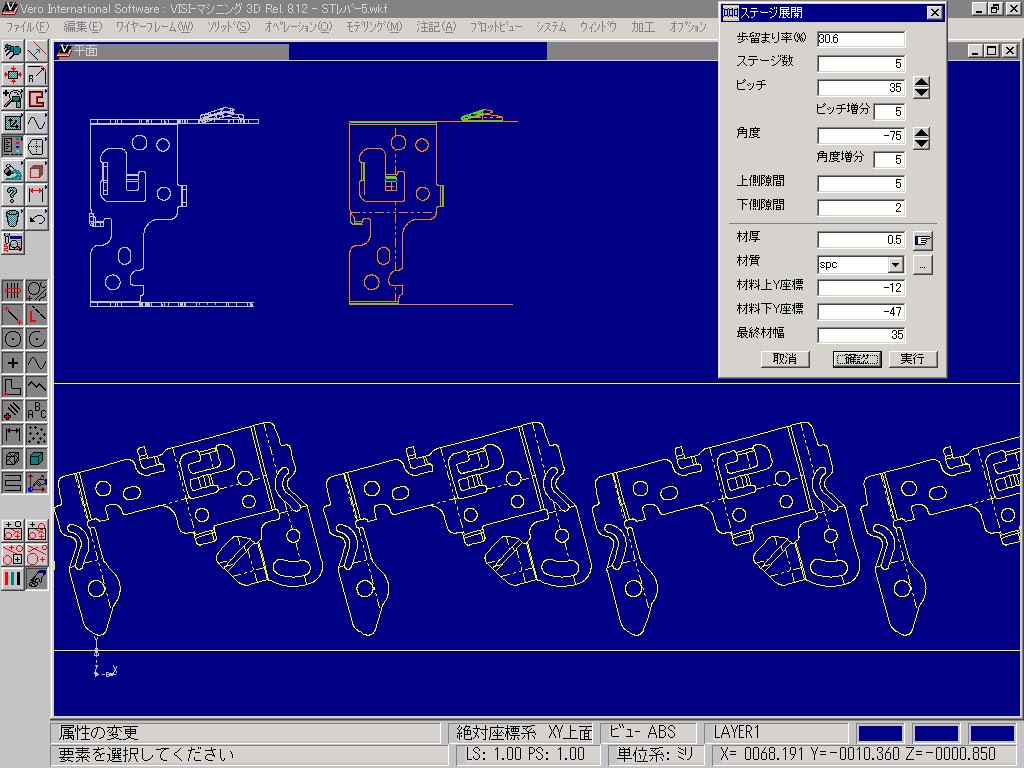Open the magnifier zoom window tool
Screen dimensions: 1024x768
(x=12, y=99)
